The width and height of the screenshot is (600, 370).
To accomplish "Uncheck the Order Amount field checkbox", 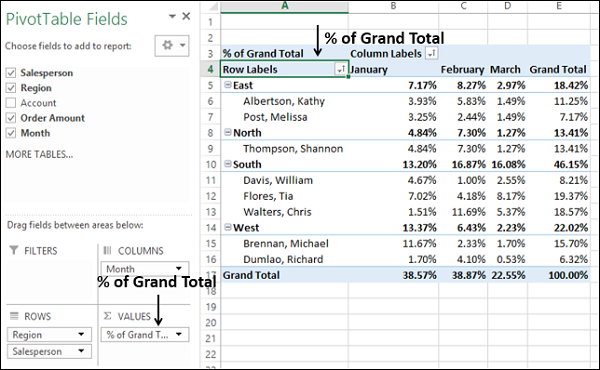I will pyautogui.click(x=11, y=118).
